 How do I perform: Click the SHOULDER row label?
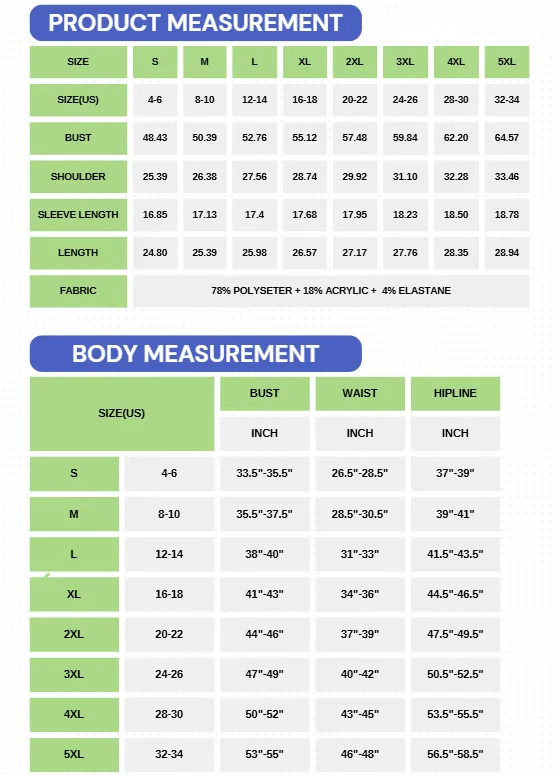(x=78, y=176)
